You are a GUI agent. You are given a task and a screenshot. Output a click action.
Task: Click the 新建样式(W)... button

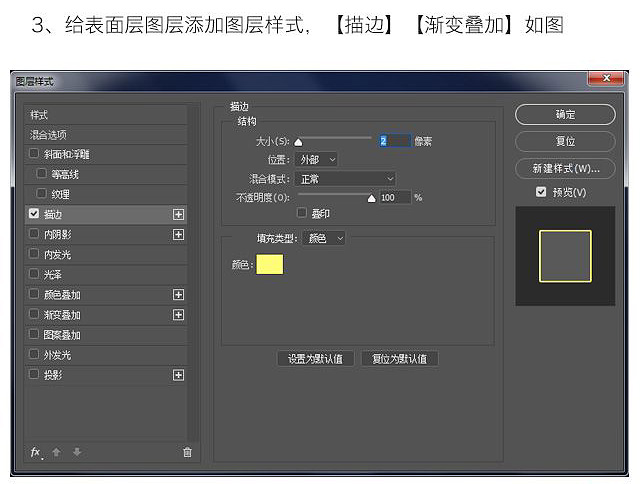click(x=565, y=169)
